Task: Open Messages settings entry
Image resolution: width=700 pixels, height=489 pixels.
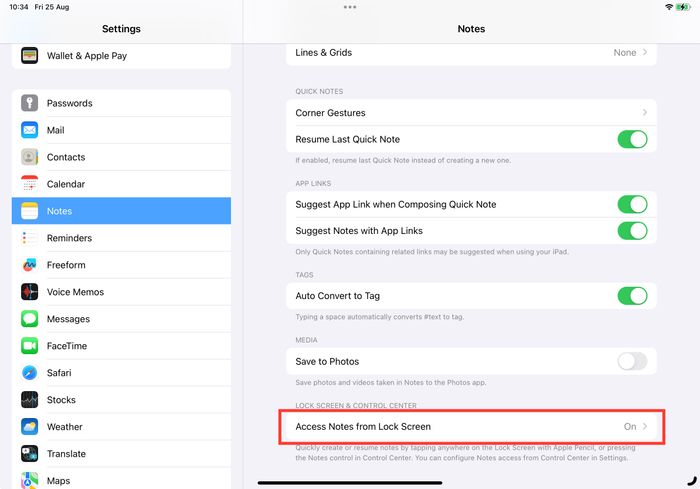Action: tap(68, 319)
